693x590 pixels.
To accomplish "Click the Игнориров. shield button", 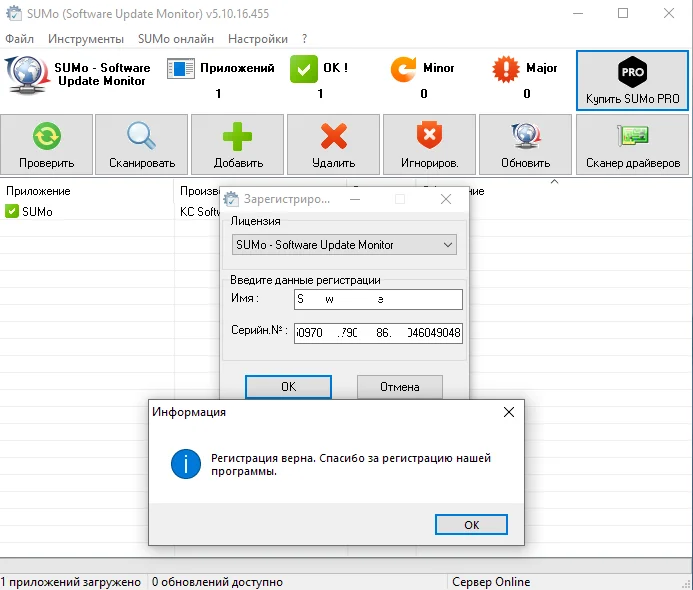I will point(429,145).
